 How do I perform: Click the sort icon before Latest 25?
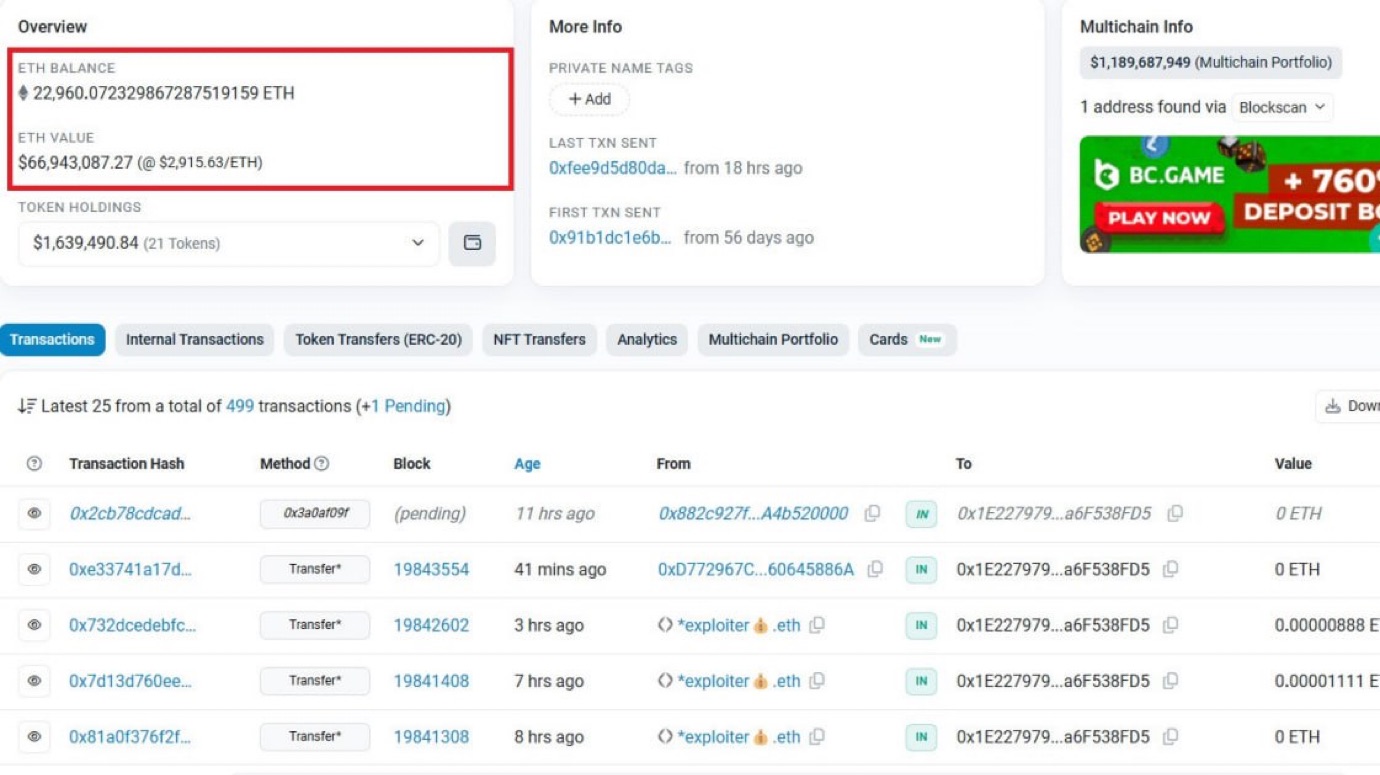tap(27, 407)
